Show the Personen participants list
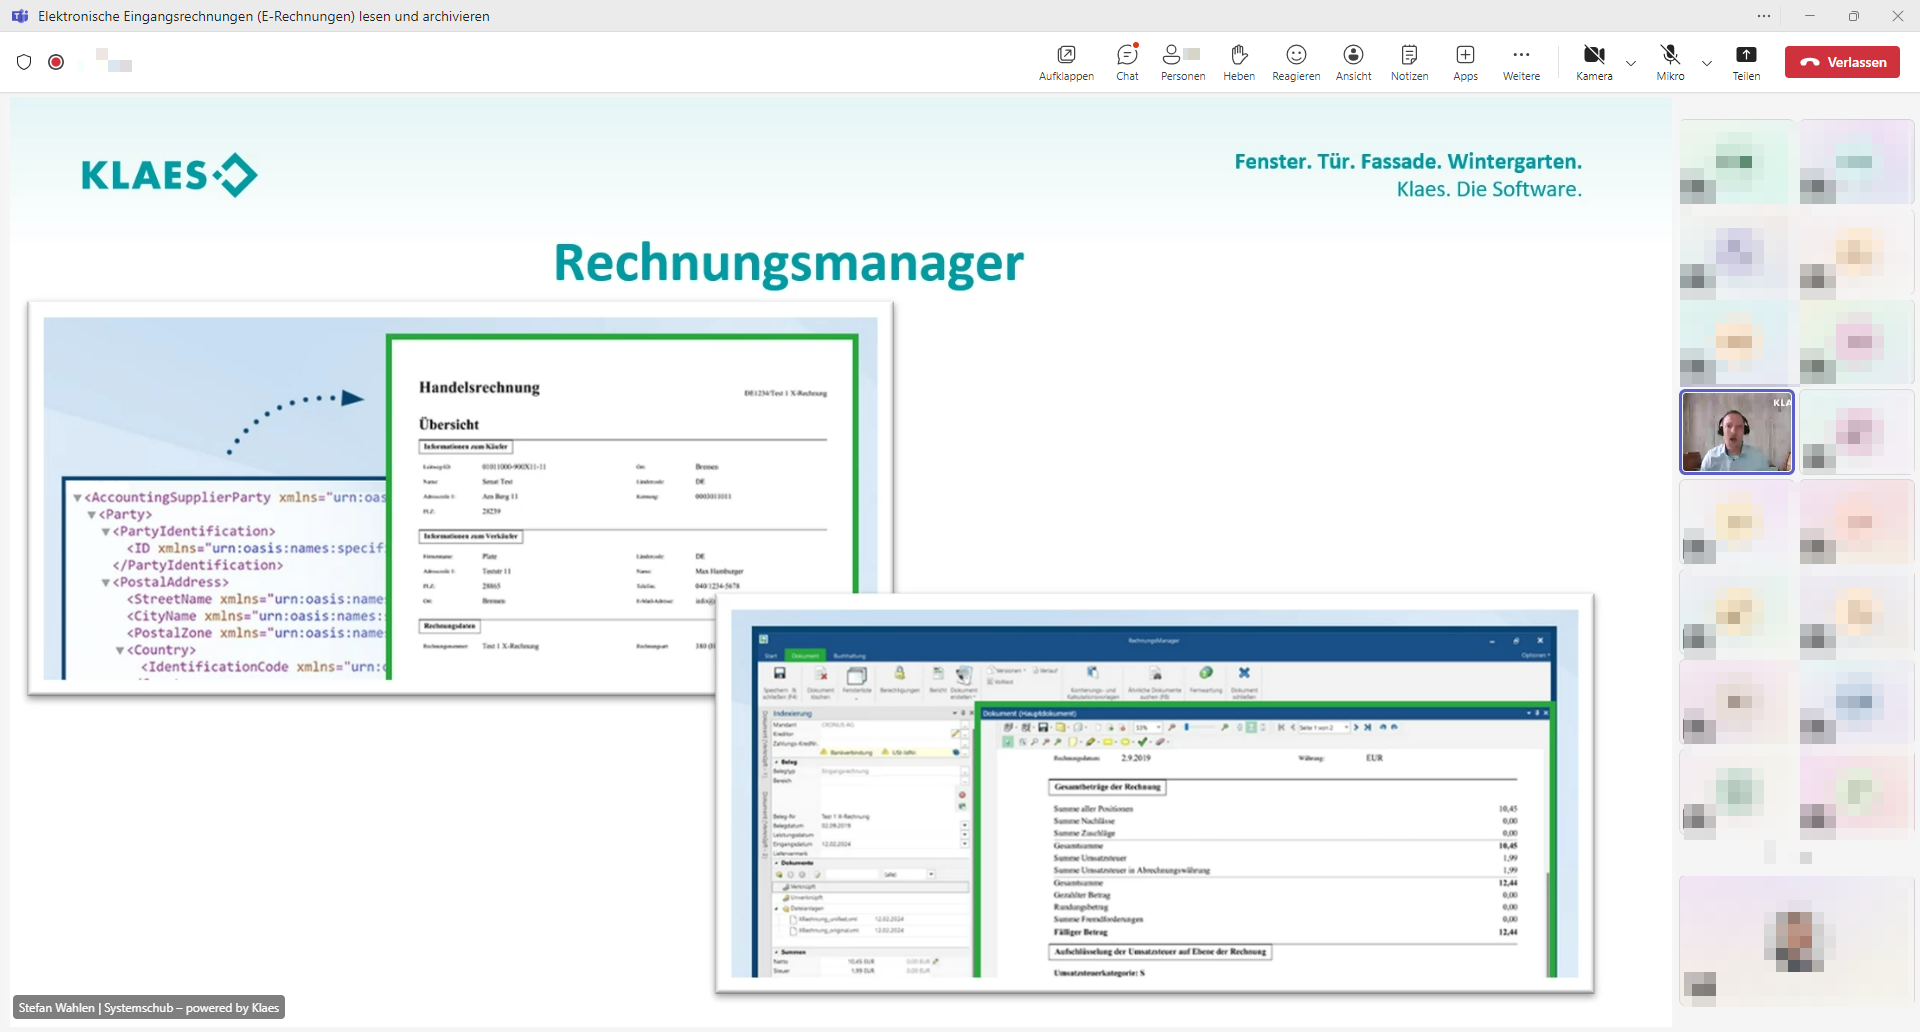 tap(1183, 62)
